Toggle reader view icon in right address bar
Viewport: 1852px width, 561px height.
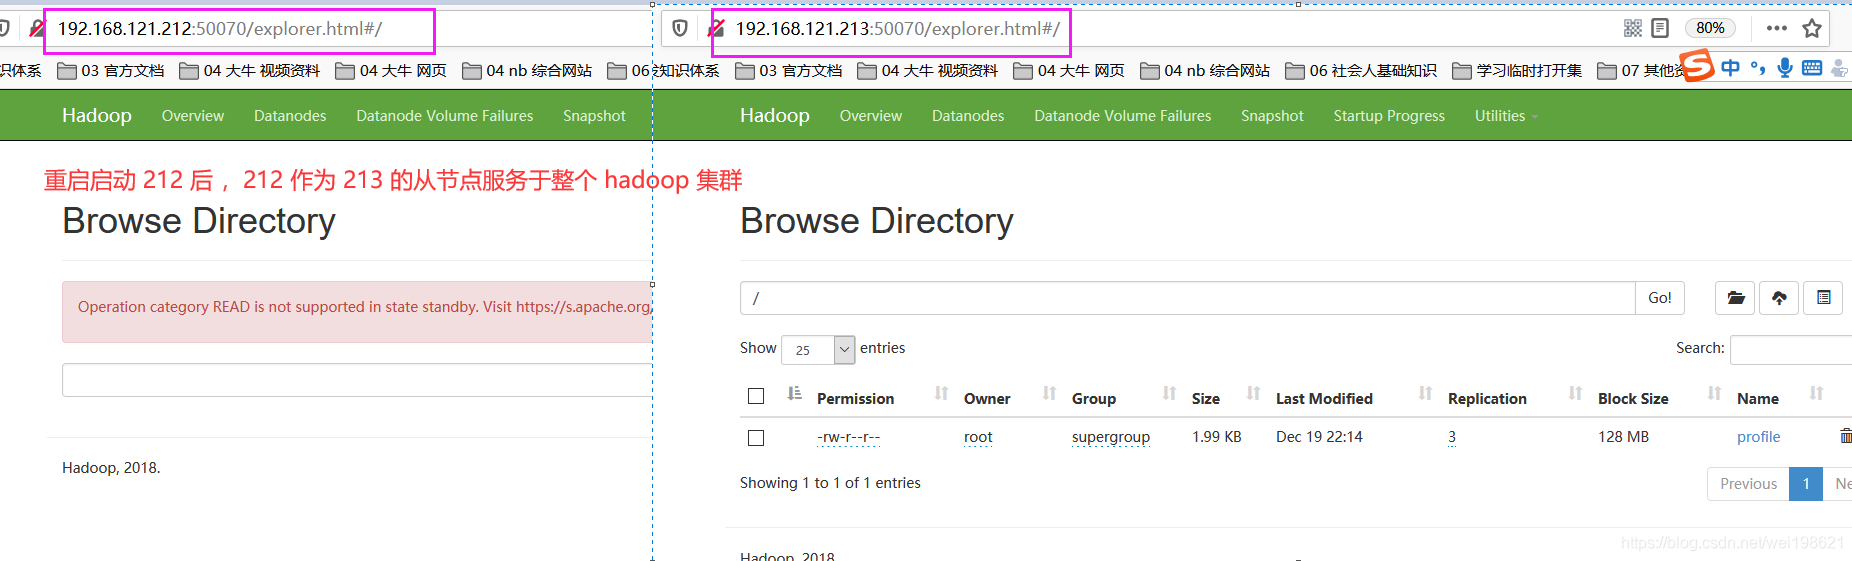[1660, 28]
